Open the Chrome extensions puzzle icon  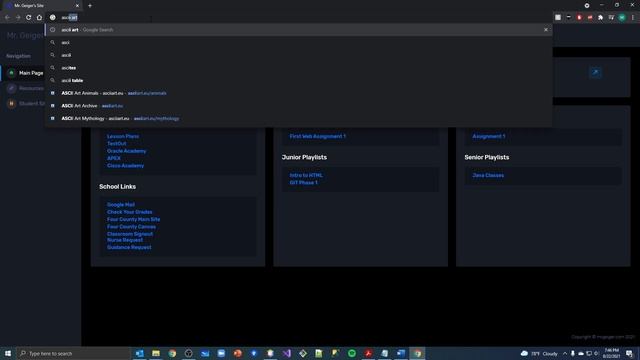600,18
